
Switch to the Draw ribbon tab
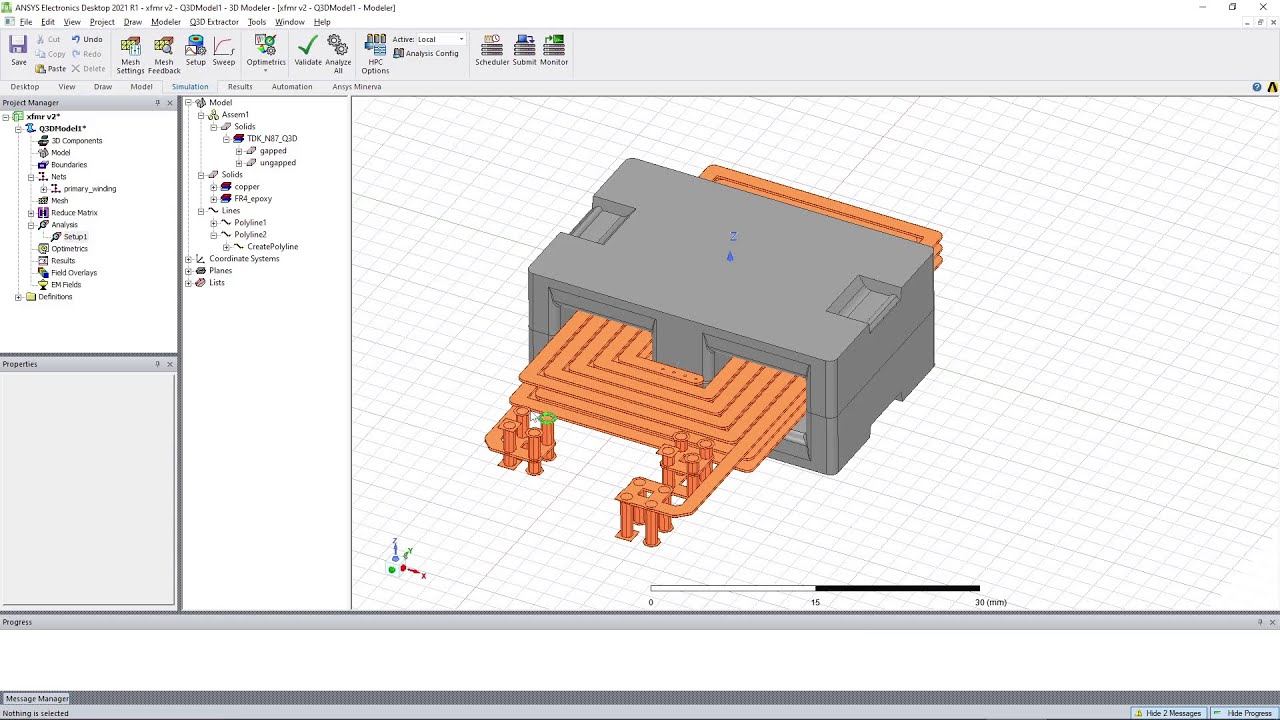[103, 87]
